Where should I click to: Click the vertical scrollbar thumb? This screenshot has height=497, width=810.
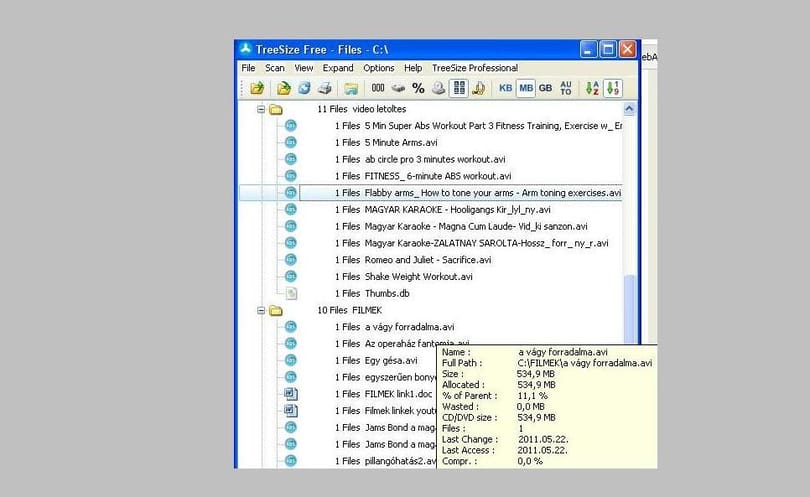(x=629, y=309)
